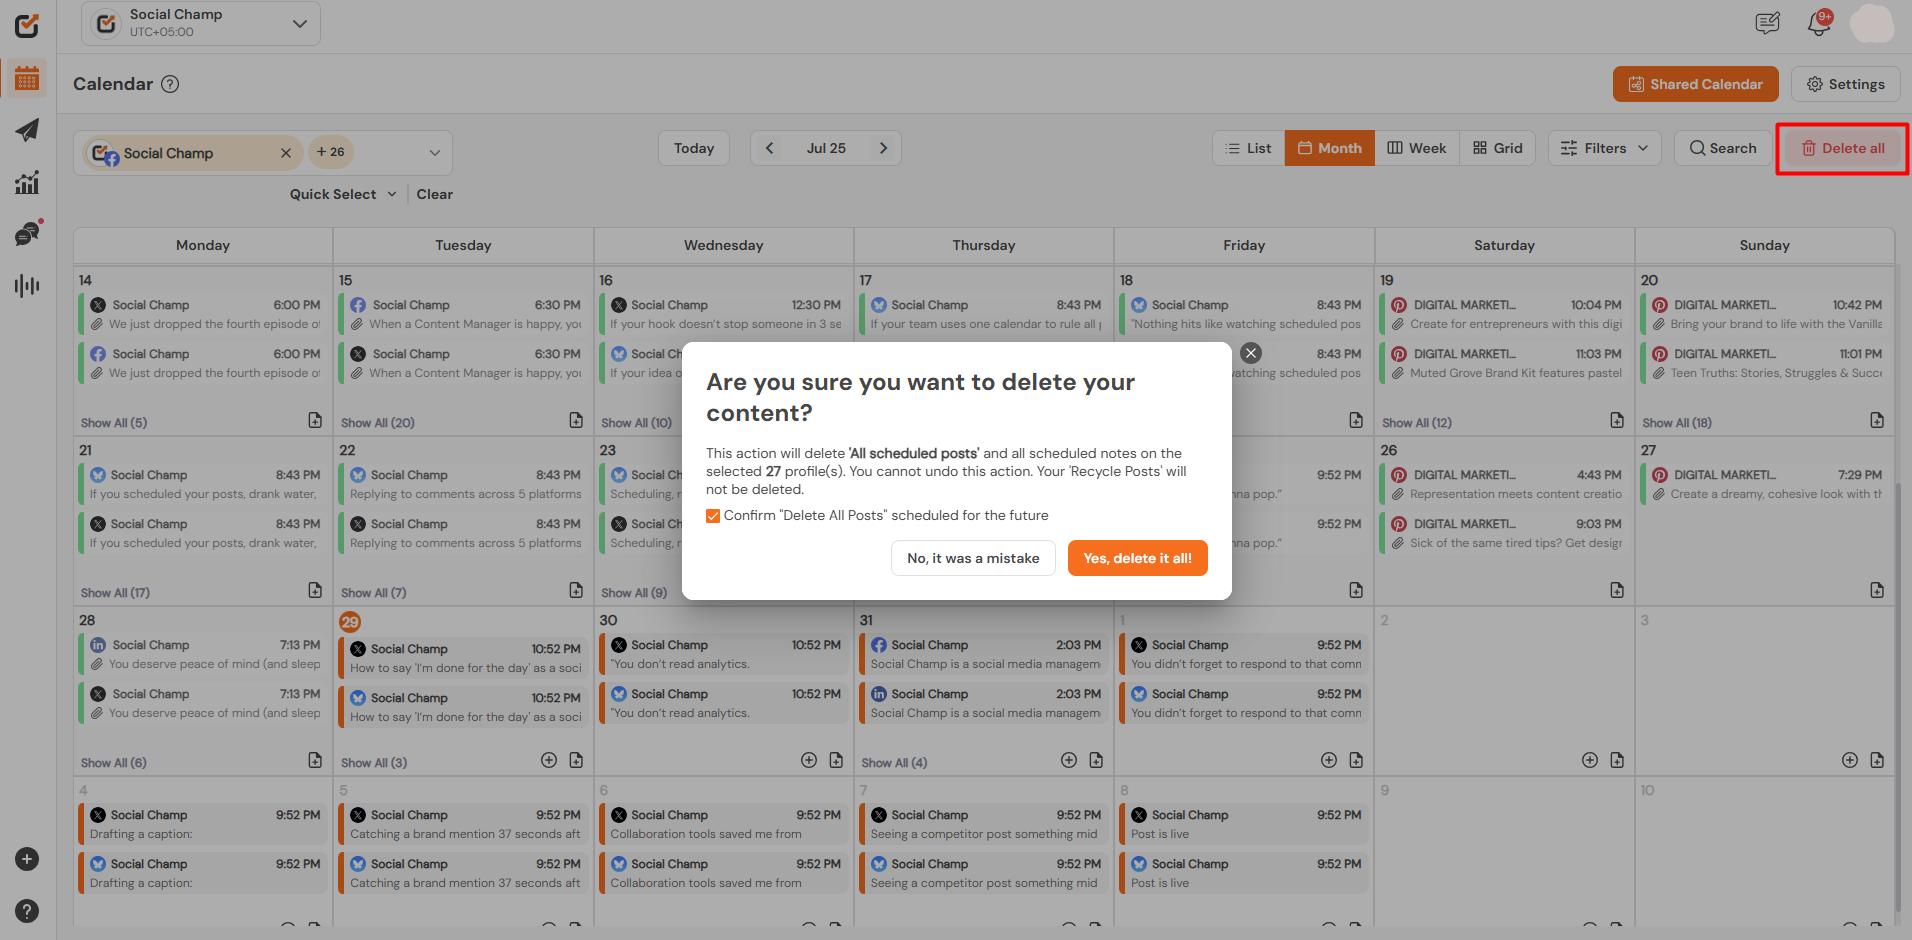
Task: Add a post on Tuesday 29 plus icon
Action: pyautogui.click(x=549, y=760)
